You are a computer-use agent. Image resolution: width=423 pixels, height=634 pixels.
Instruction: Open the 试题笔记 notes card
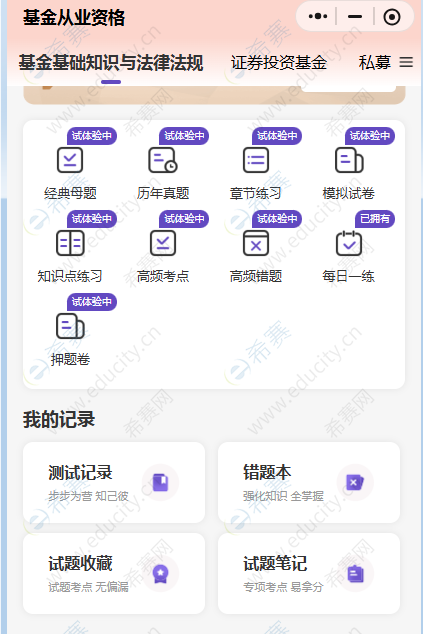(x=309, y=573)
